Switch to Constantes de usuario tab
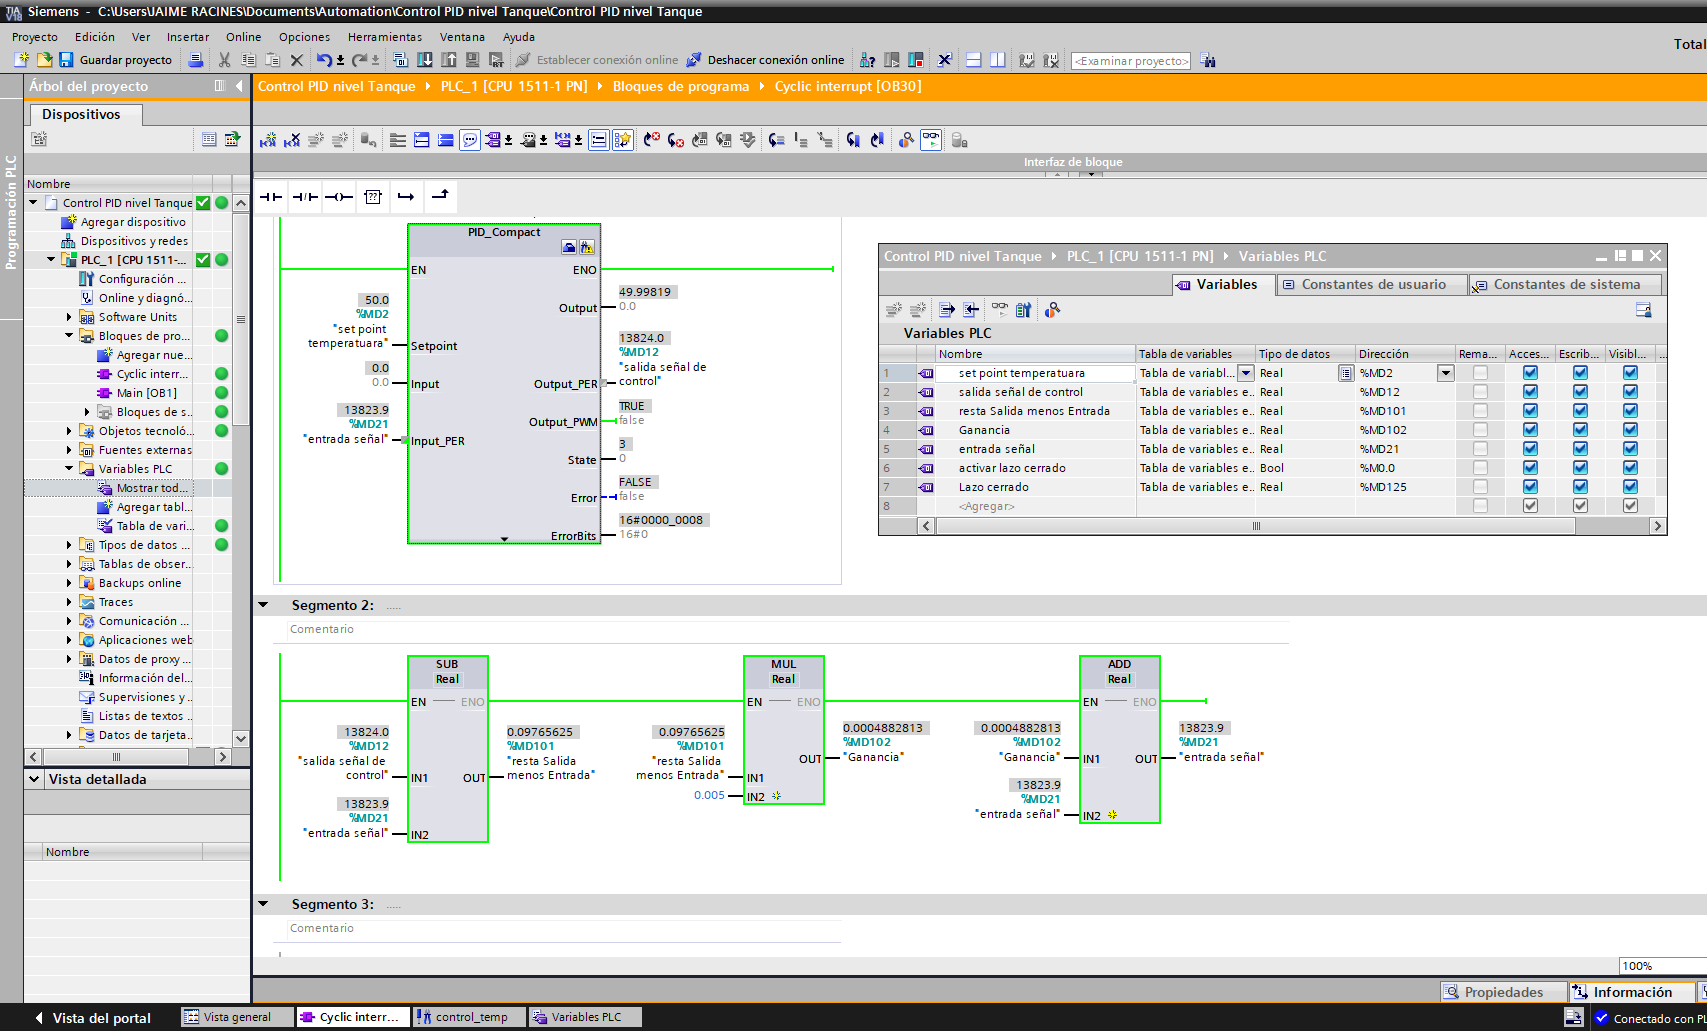The height and width of the screenshot is (1031, 1707). pos(1372,285)
